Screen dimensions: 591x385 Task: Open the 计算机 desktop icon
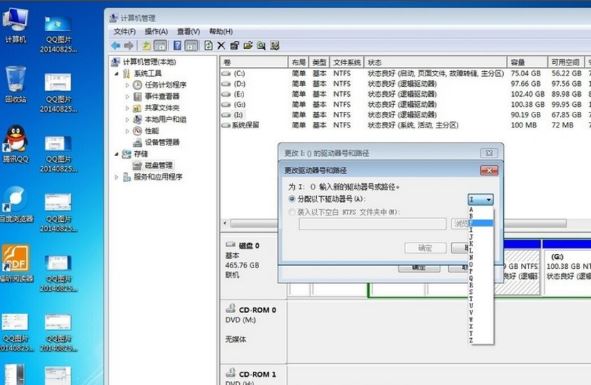15,25
